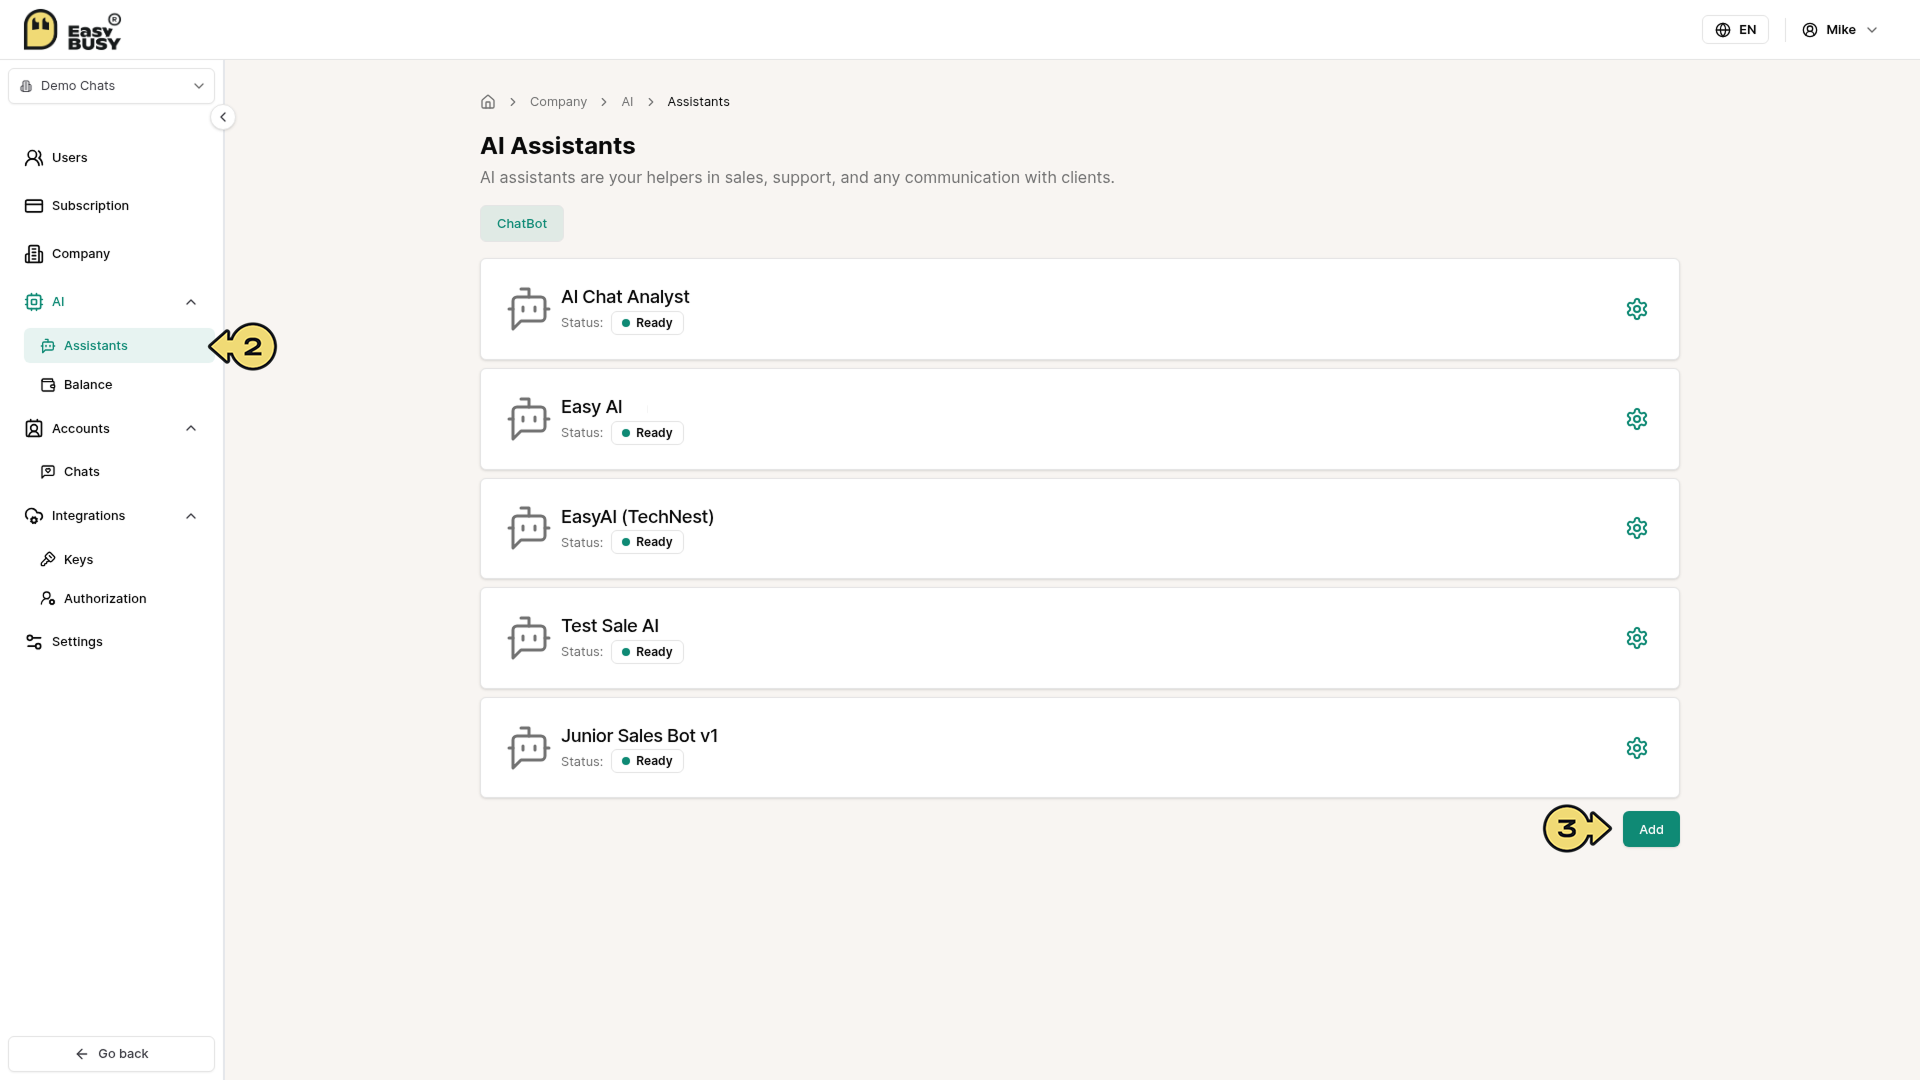Click the Keys icon in sidebar
This screenshot has height=1080, width=1920.
[x=48, y=560]
